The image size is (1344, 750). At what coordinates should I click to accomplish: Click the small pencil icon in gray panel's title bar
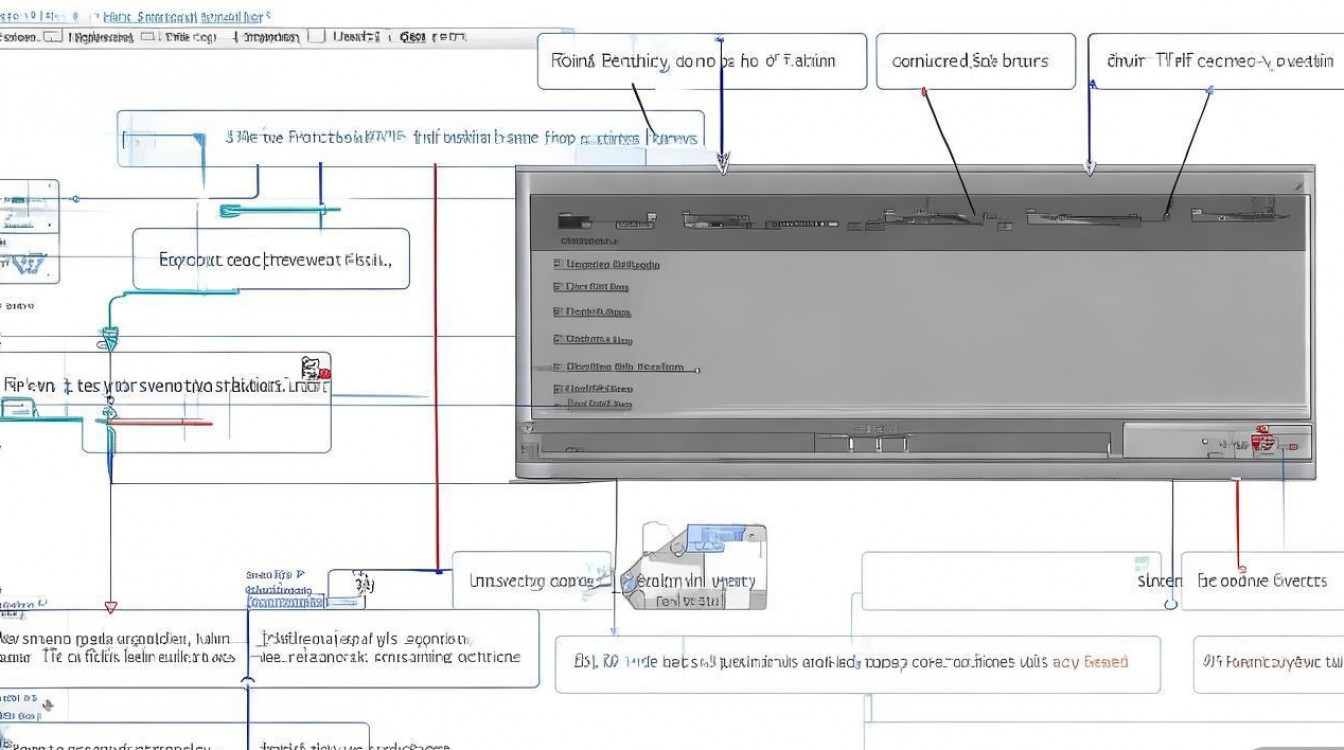coord(1299,185)
